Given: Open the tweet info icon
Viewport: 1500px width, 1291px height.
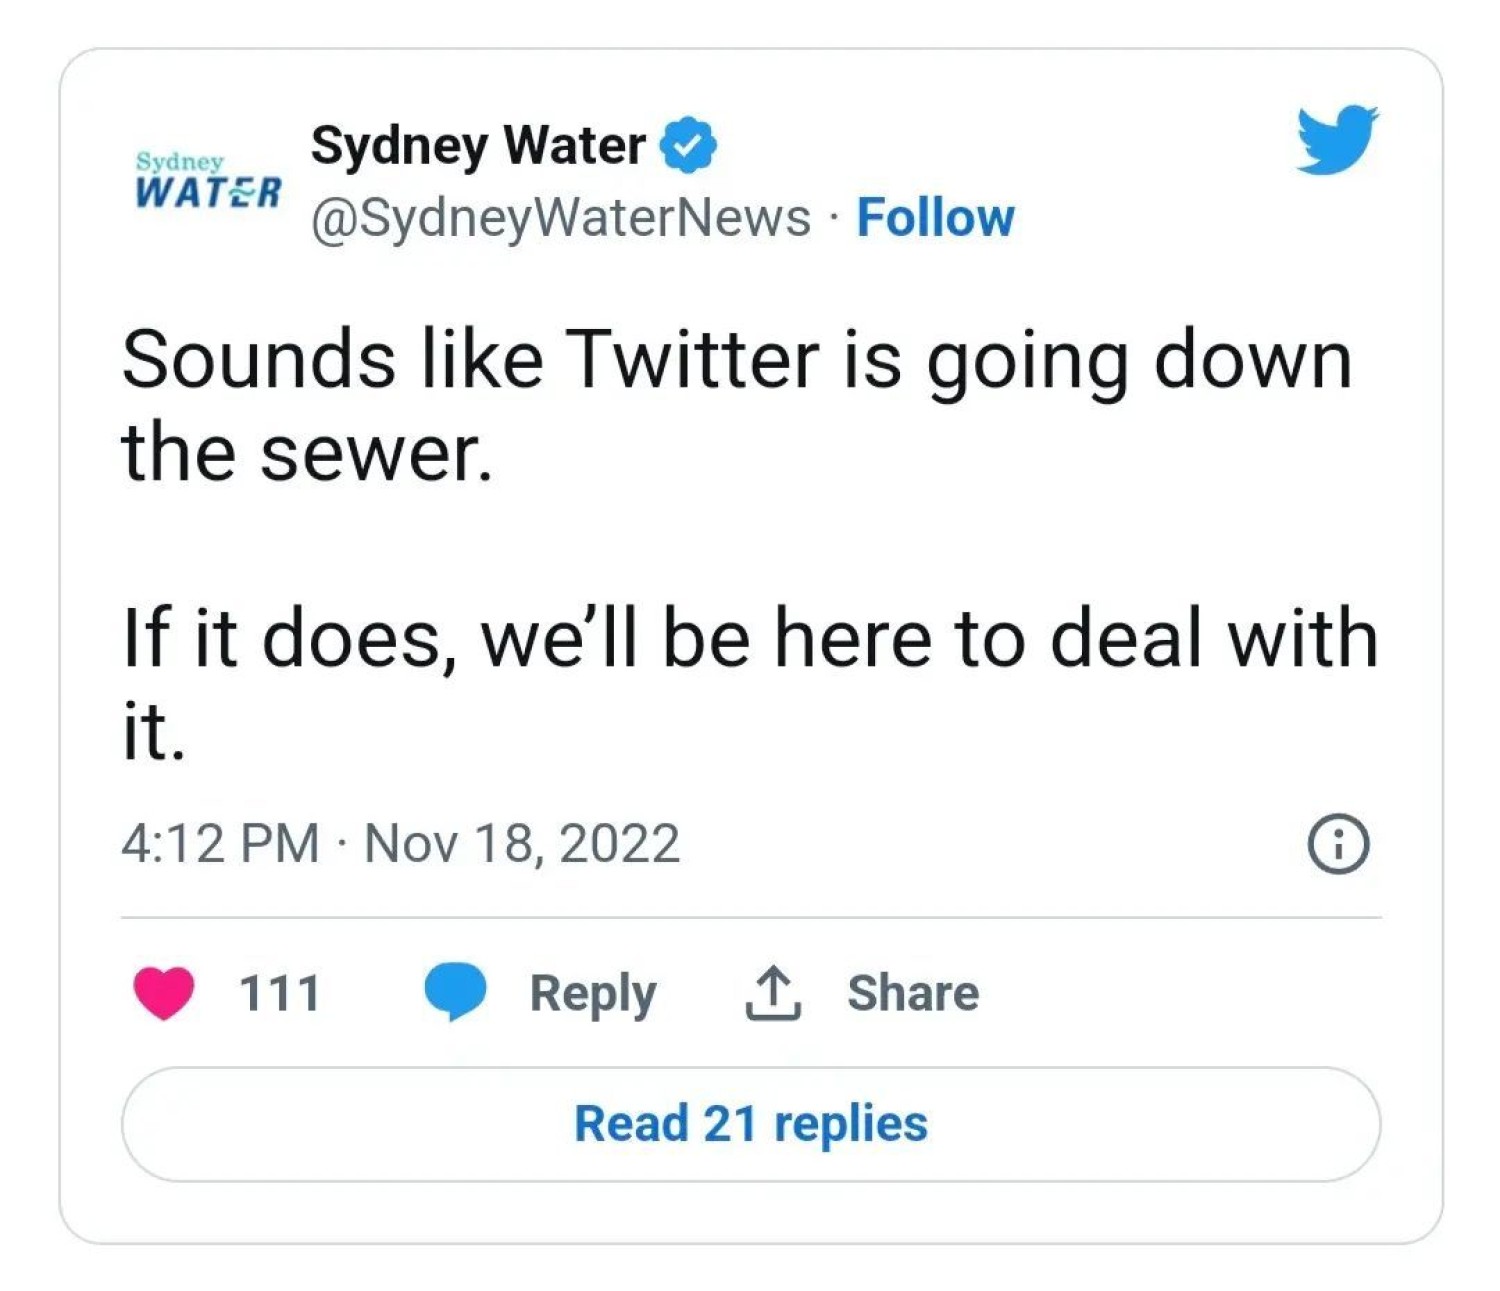Looking at the screenshot, I should [1338, 845].
